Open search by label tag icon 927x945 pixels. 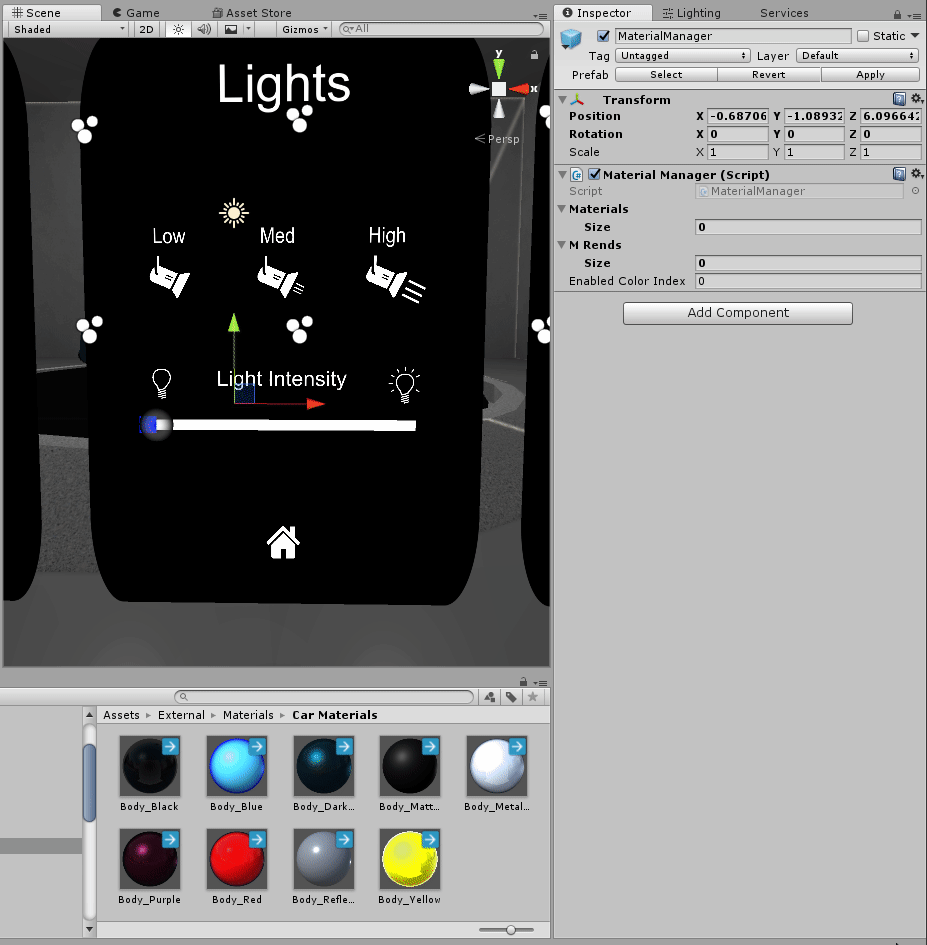click(511, 697)
